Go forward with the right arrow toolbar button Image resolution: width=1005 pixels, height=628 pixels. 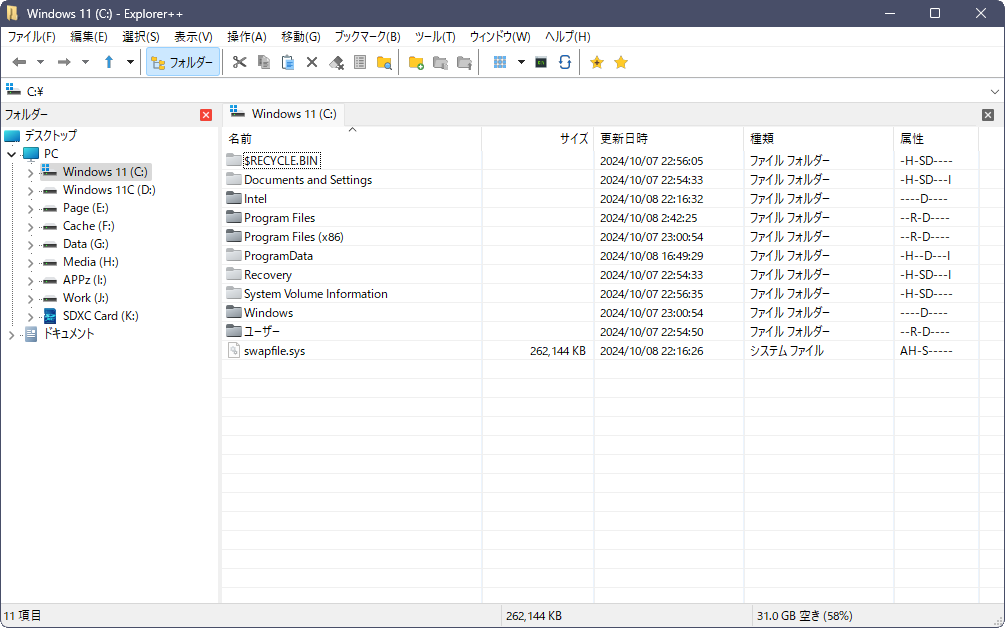coord(64,62)
